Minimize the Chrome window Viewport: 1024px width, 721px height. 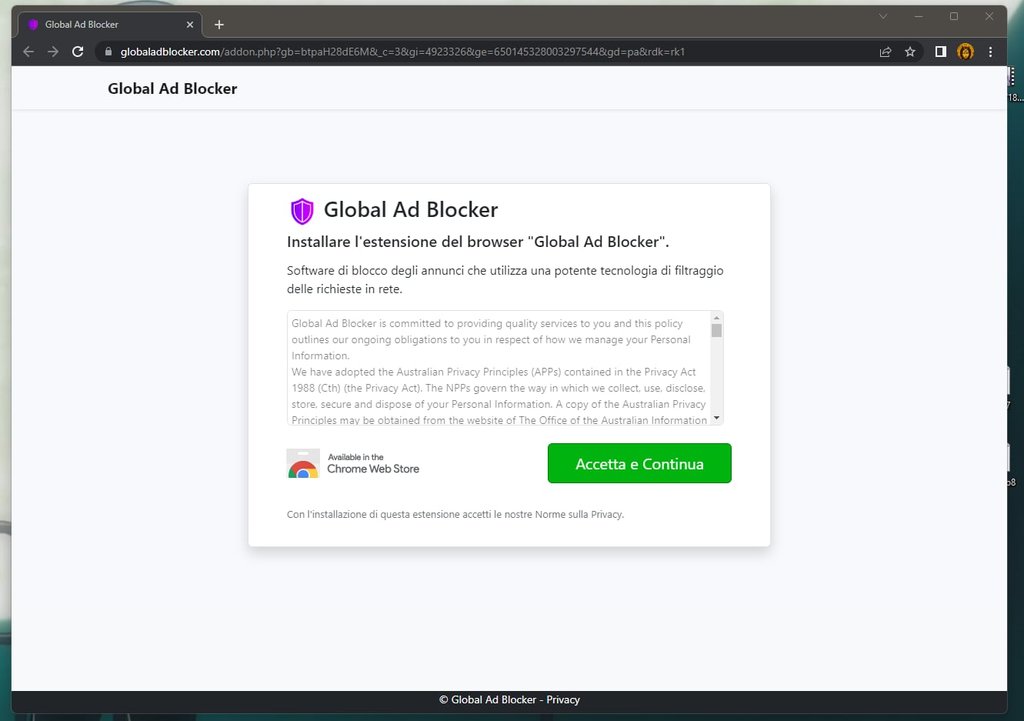pyautogui.click(x=919, y=16)
